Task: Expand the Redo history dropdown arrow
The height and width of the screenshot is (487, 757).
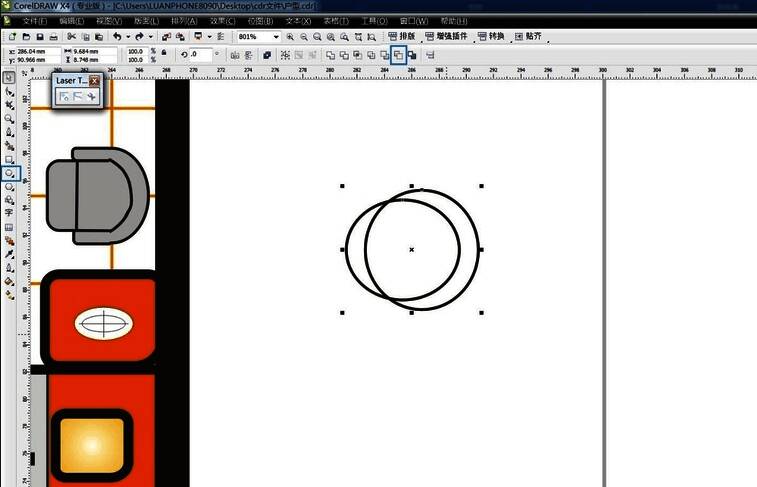Action: (x=152, y=37)
